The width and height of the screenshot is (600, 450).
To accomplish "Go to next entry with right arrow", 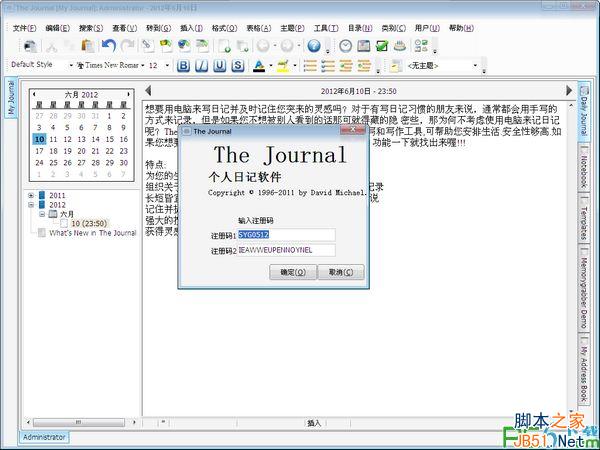I will (569, 90).
